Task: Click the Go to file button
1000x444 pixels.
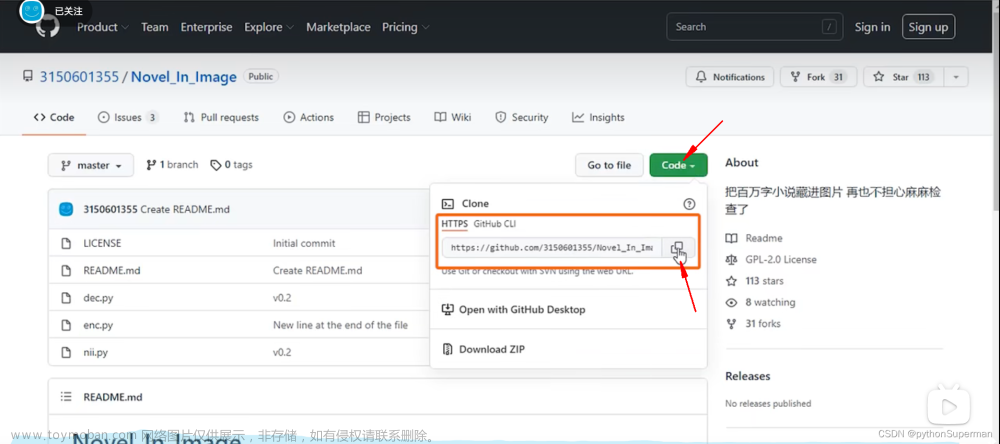Action: 609,165
